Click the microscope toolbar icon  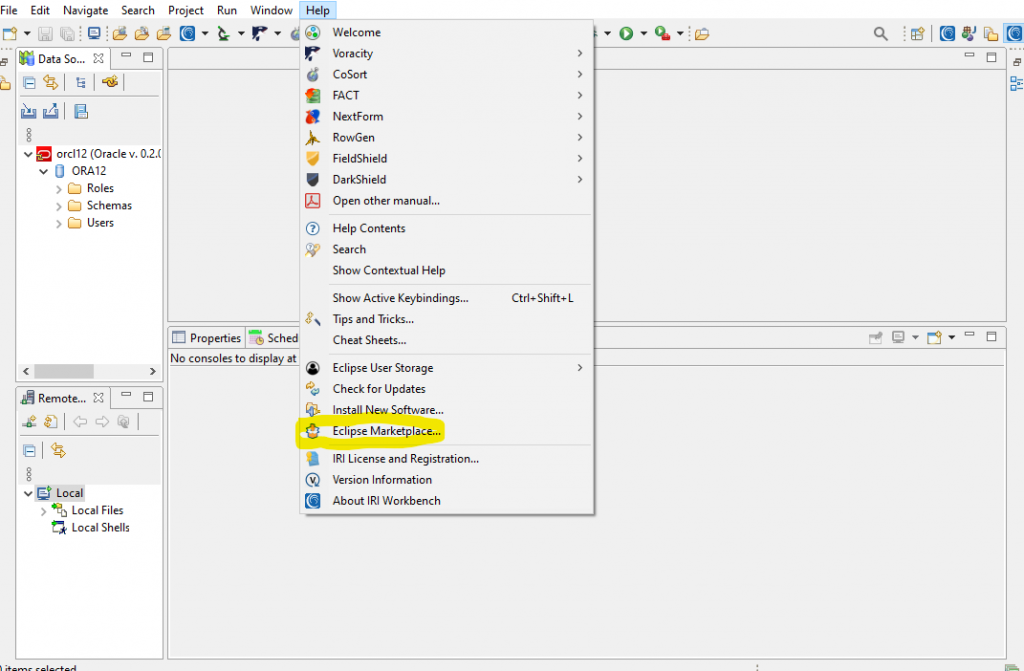(x=223, y=33)
